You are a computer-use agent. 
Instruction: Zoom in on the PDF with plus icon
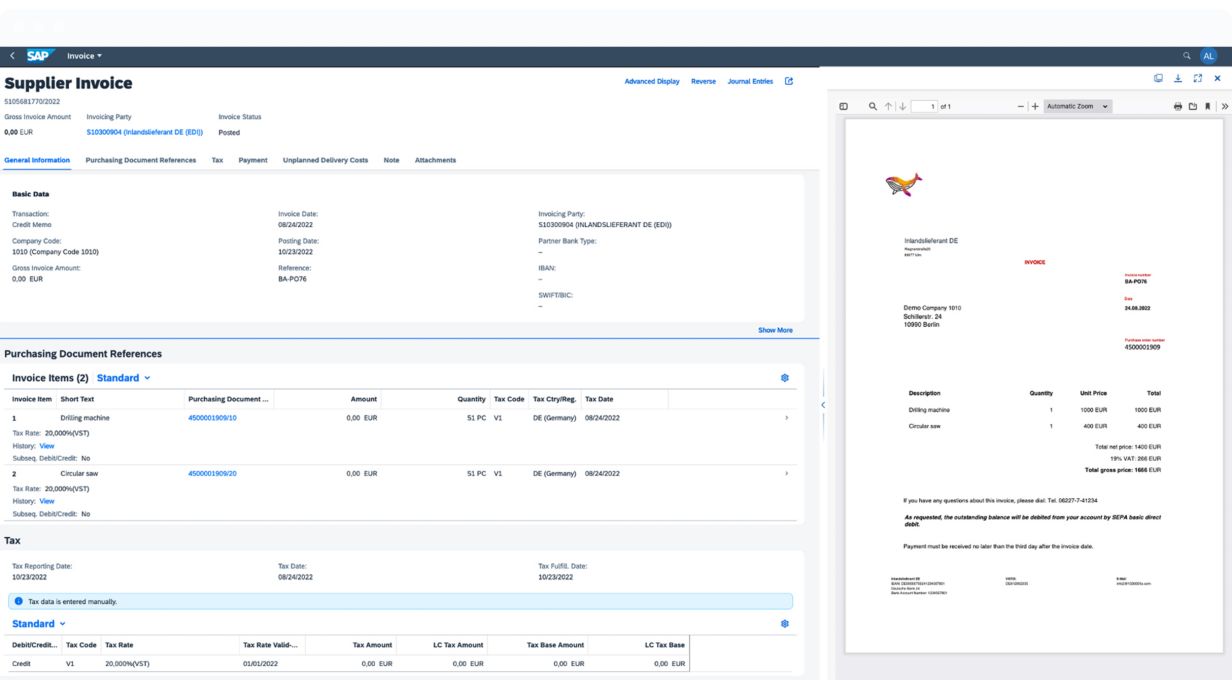click(x=1032, y=107)
